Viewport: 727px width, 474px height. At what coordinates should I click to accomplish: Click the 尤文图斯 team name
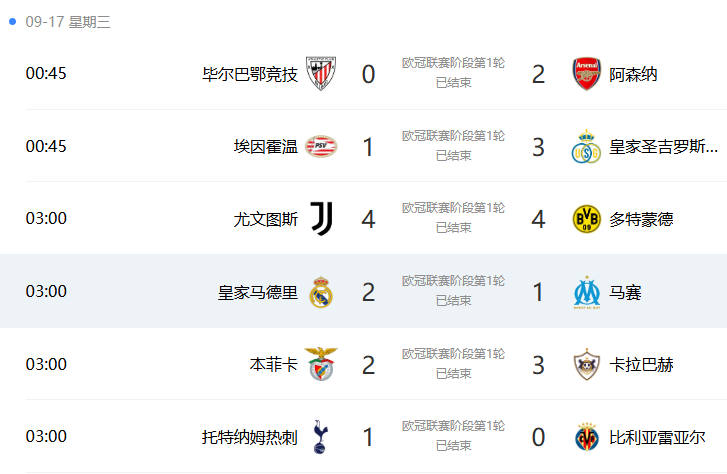266,219
